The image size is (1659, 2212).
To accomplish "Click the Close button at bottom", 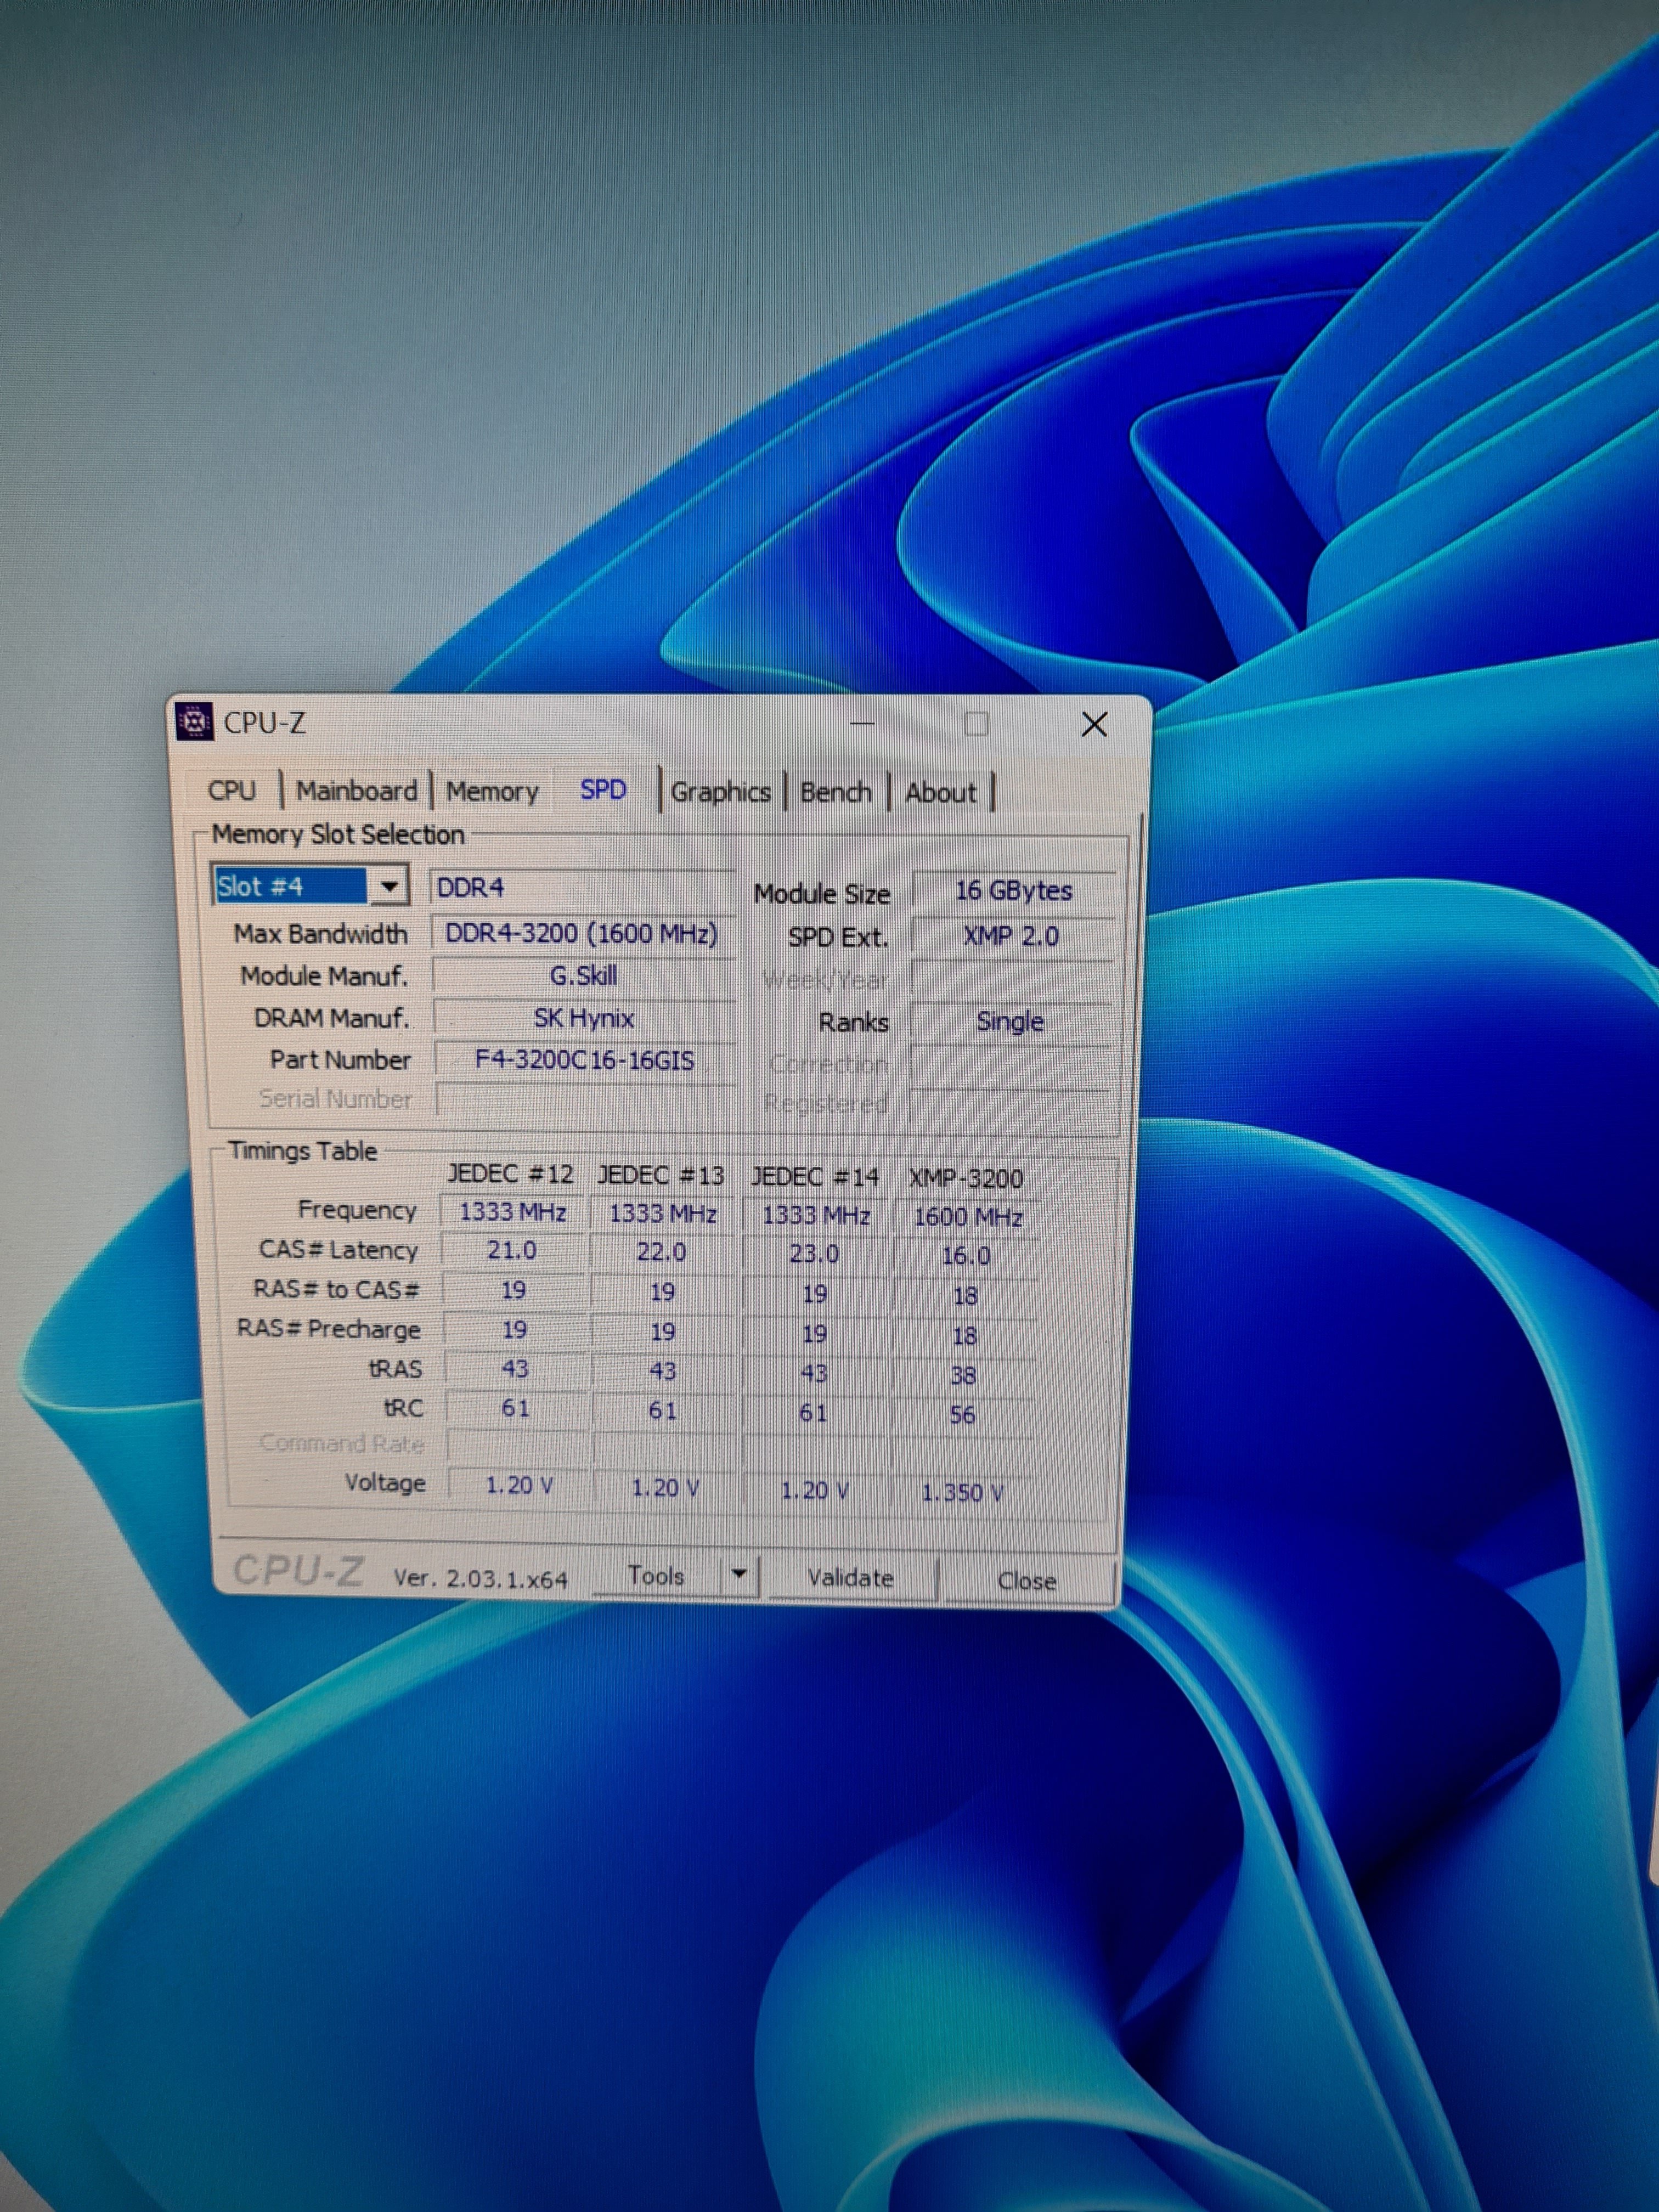I will pyautogui.click(x=1027, y=1581).
